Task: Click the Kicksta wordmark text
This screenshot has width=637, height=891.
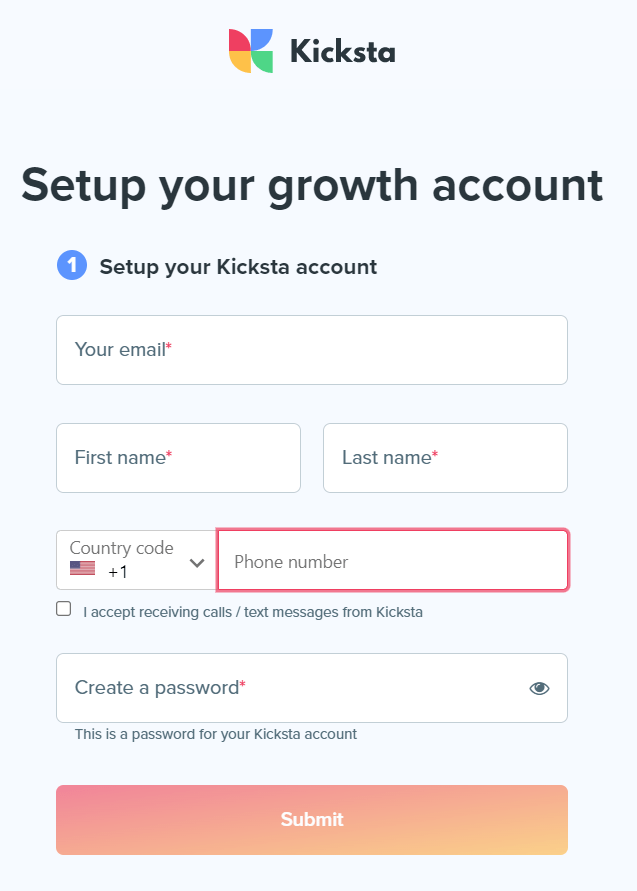Action: tap(343, 52)
